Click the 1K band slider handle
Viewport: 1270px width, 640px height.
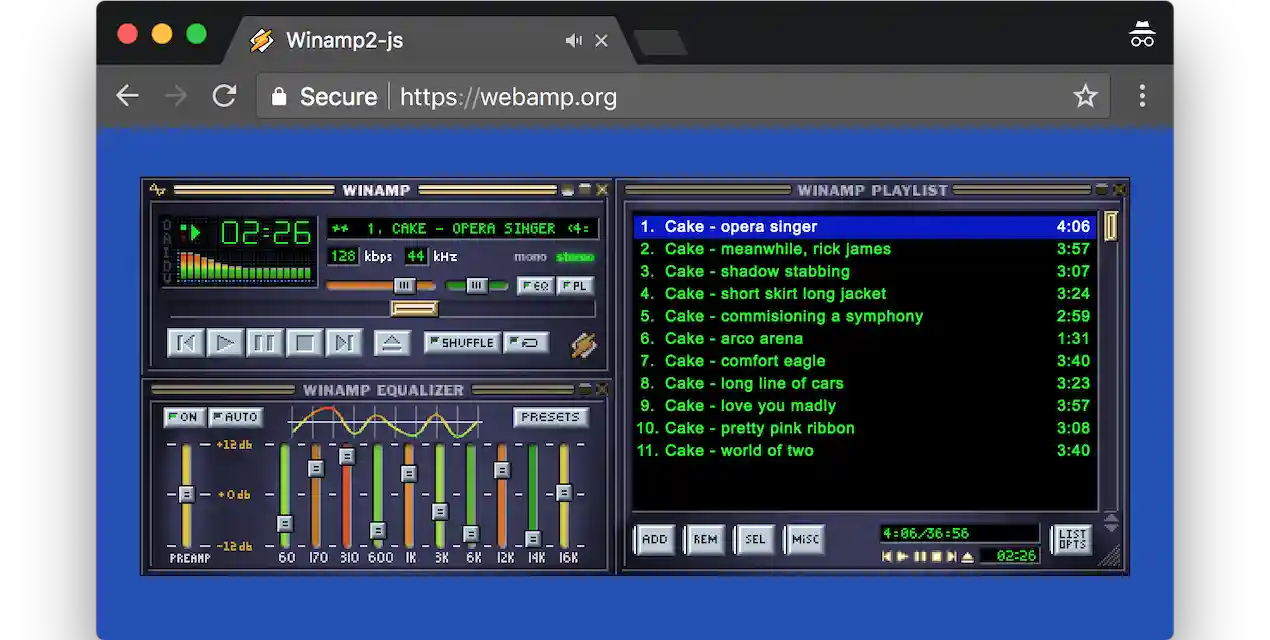pos(409,474)
